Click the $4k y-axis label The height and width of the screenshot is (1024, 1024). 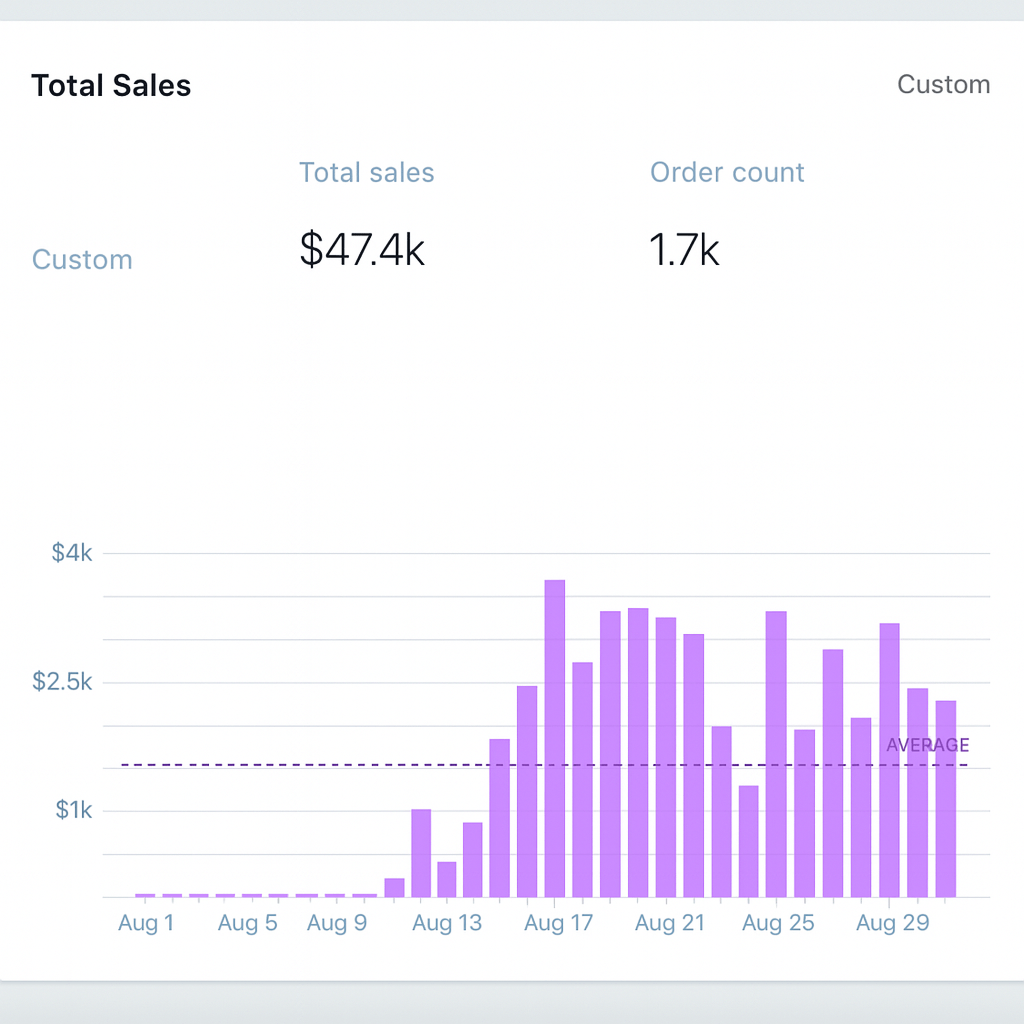tap(71, 552)
